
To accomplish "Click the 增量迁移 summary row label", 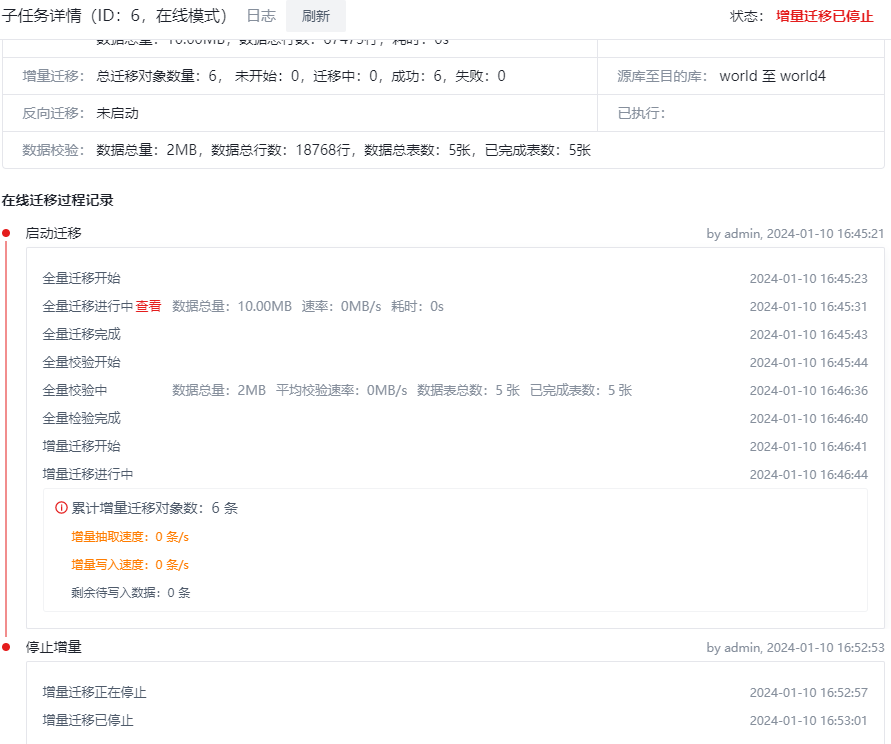I will tap(53, 76).
